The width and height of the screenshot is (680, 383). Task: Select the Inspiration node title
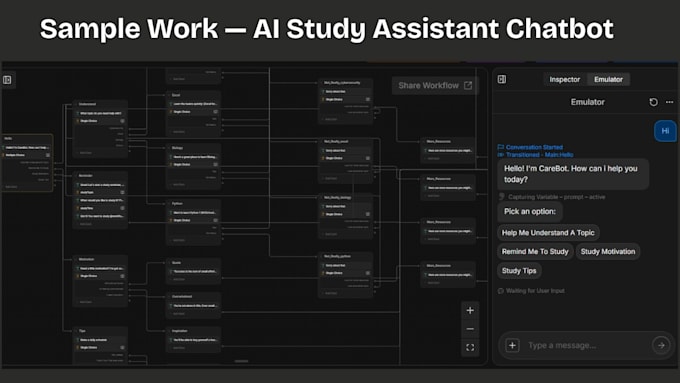click(180, 331)
